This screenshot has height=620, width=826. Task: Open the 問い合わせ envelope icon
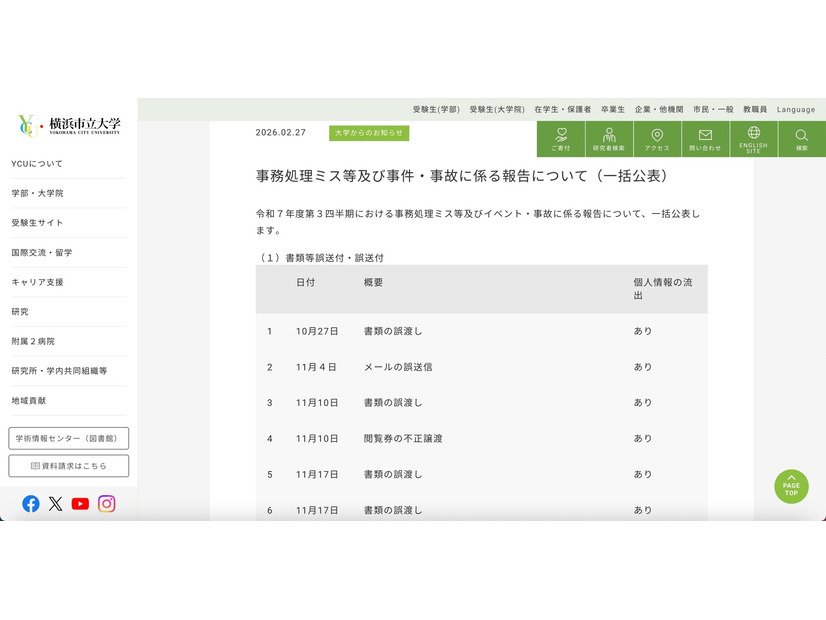click(705, 137)
